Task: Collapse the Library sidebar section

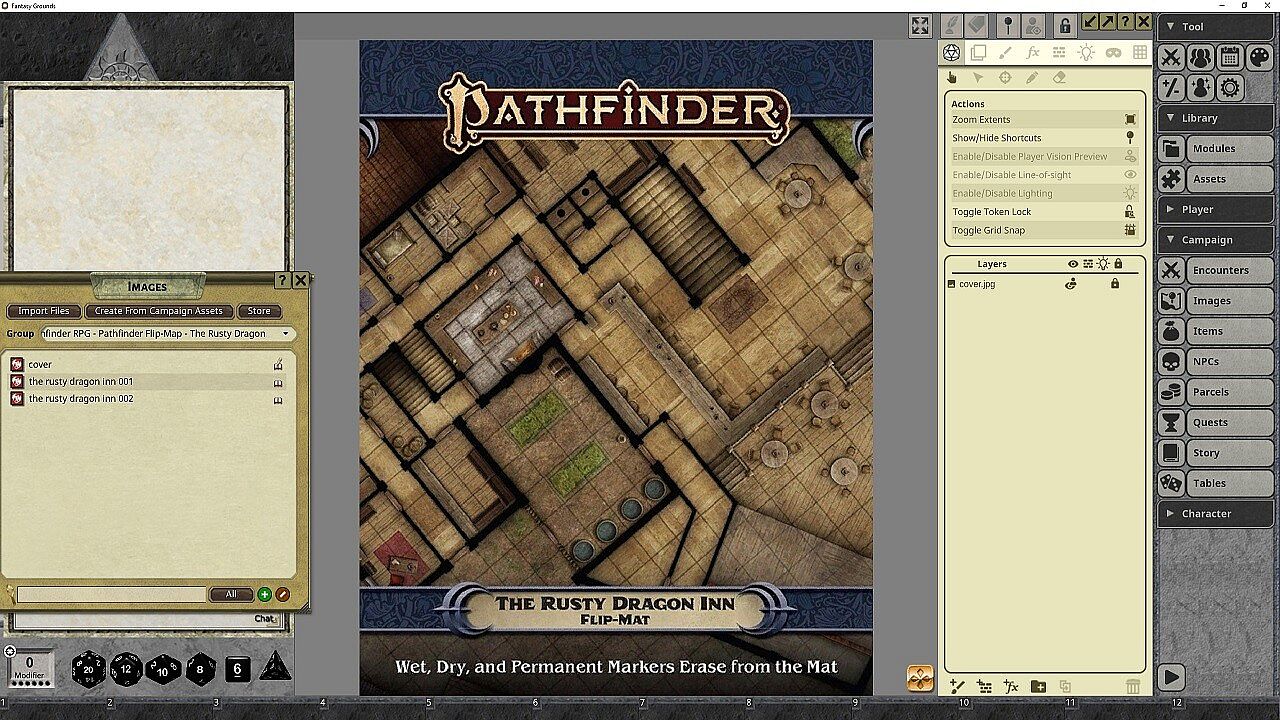Action: pos(1216,118)
